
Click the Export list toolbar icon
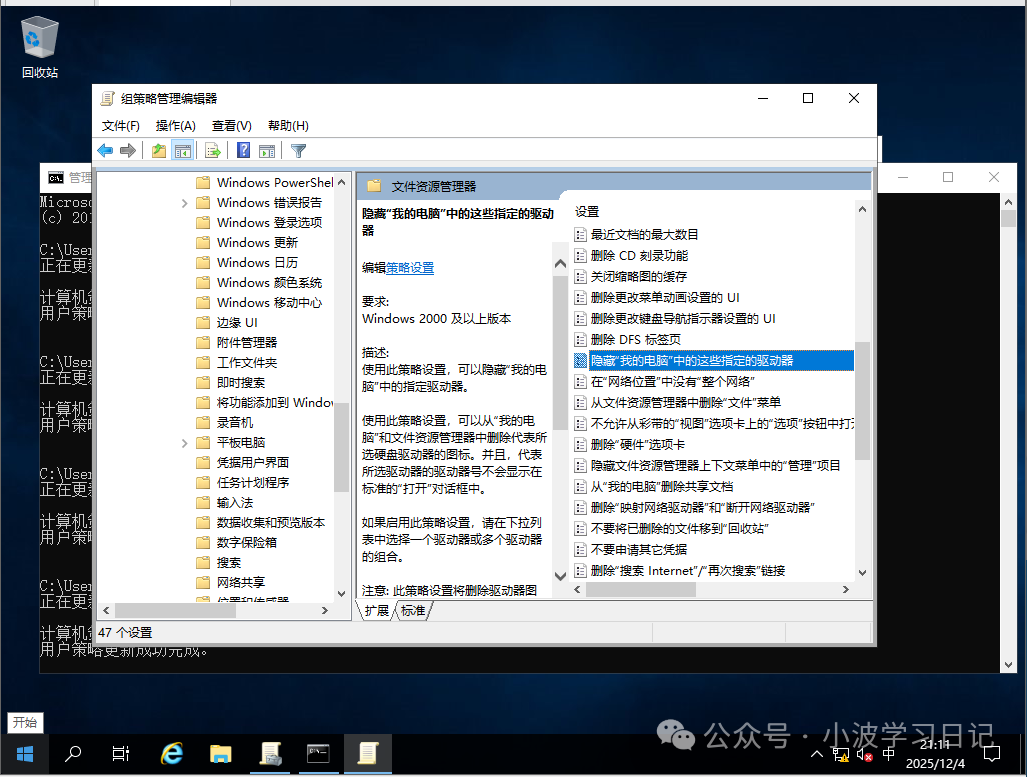click(212, 151)
